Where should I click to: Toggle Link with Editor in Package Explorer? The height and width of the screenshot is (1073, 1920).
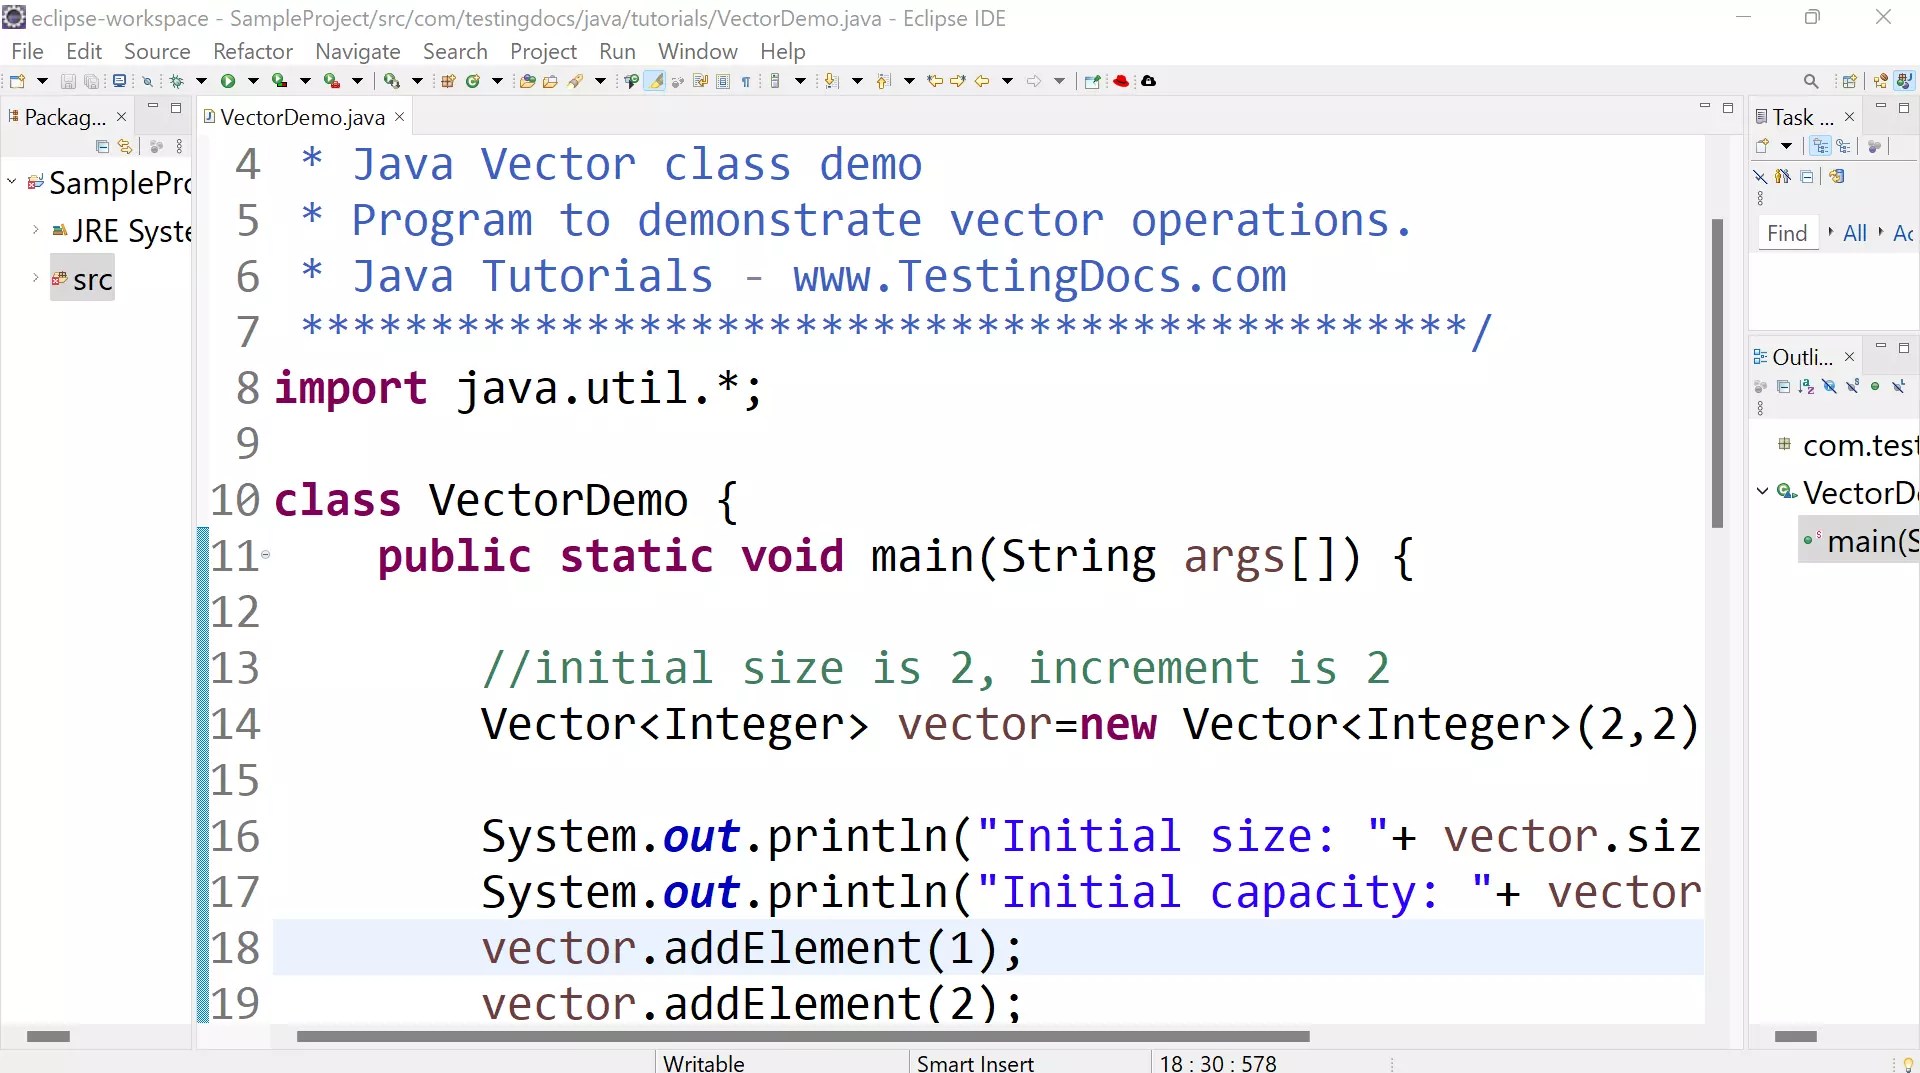(x=125, y=147)
